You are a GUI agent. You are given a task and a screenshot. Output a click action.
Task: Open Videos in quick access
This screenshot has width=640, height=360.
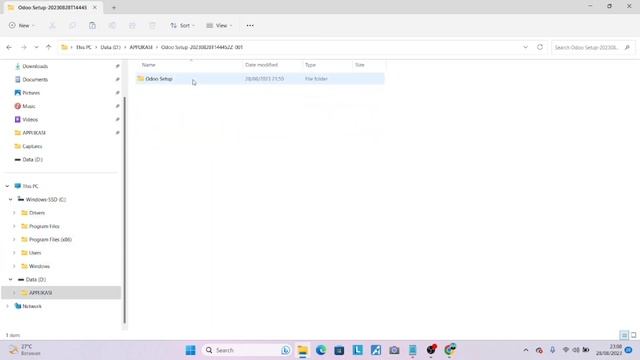click(30, 120)
